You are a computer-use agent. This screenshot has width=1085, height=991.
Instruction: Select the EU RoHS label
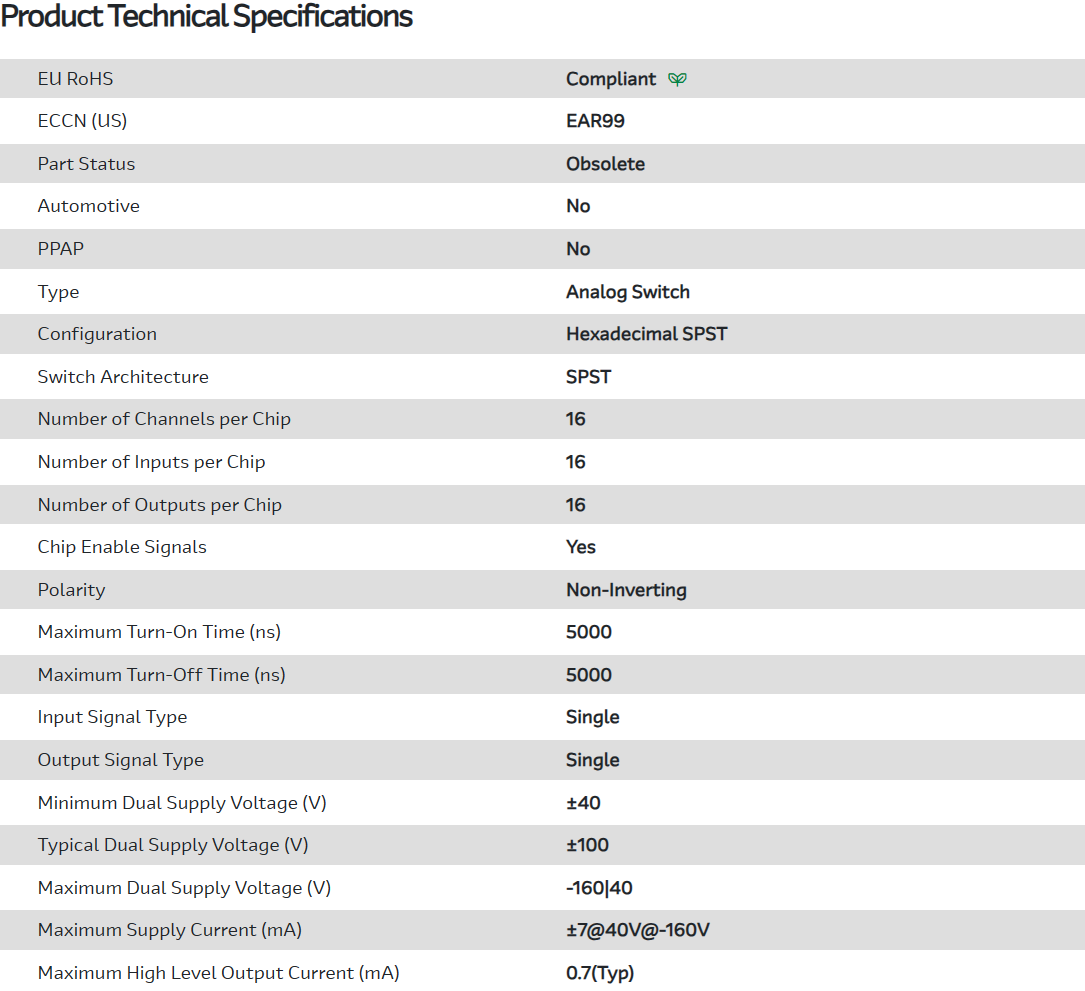[x=75, y=79]
